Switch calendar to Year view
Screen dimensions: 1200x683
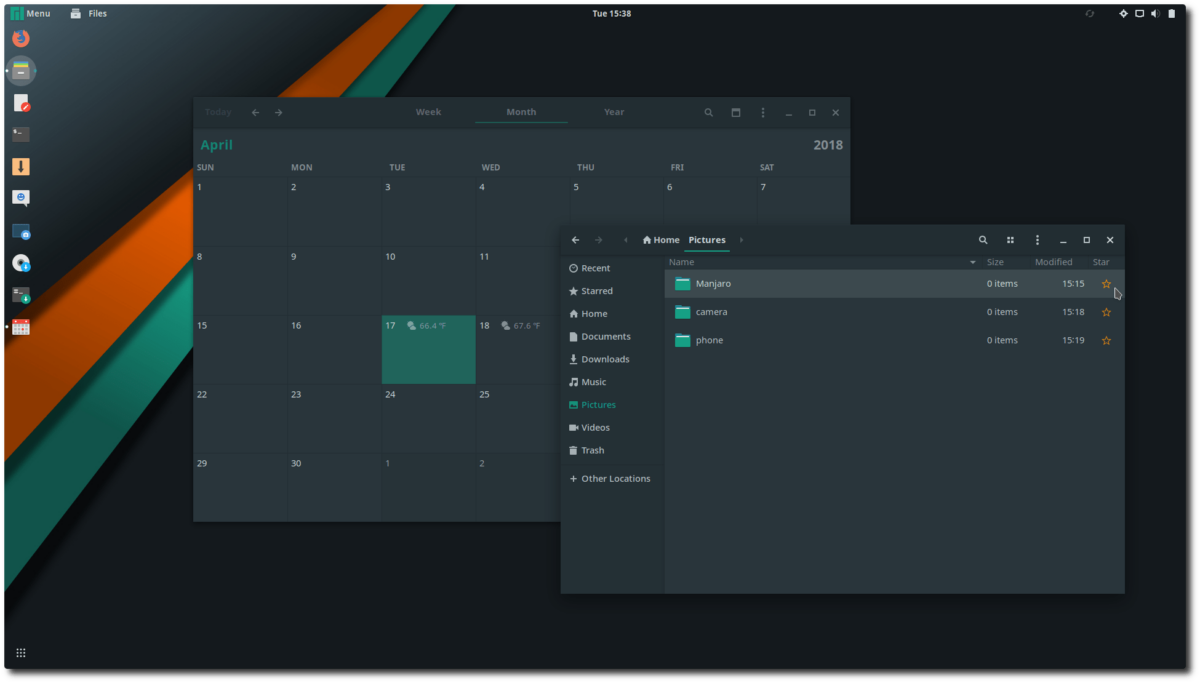point(613,112)
